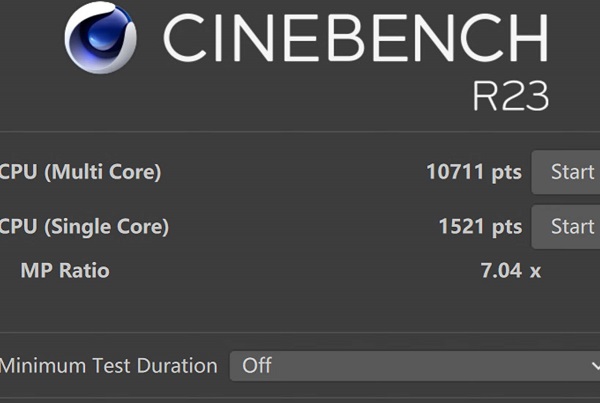
Task: Click the 1521 pts single core score
Action: (479, 226)
